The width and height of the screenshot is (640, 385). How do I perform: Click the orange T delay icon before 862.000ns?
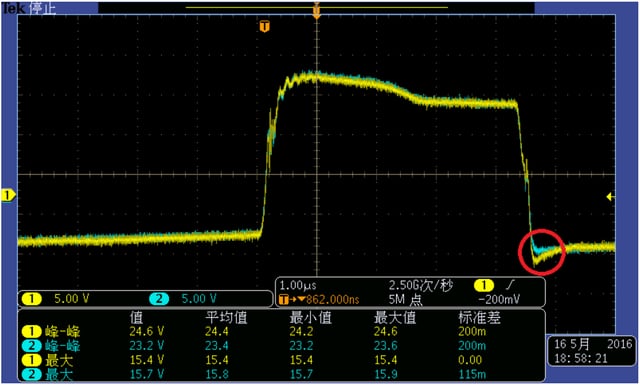tap(284, 300)
